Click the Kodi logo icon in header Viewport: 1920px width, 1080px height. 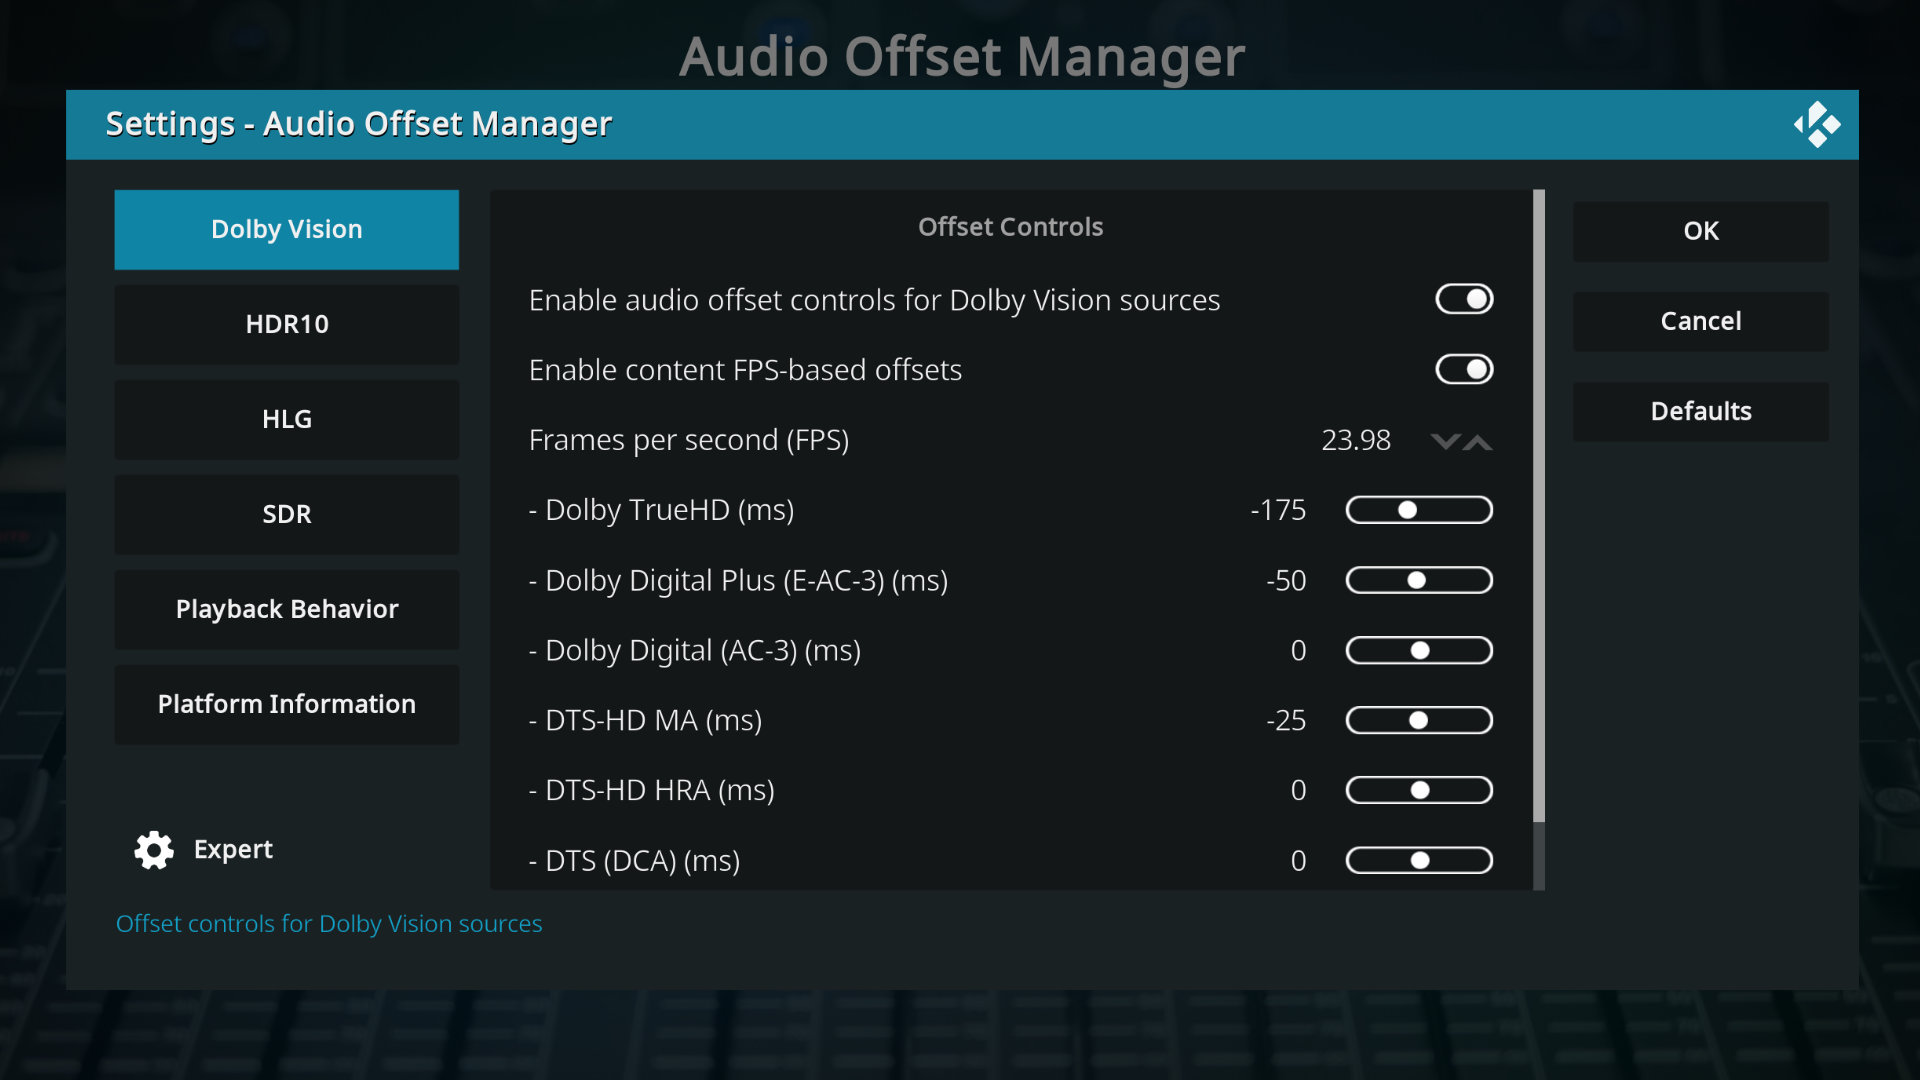pos(1816,125)
